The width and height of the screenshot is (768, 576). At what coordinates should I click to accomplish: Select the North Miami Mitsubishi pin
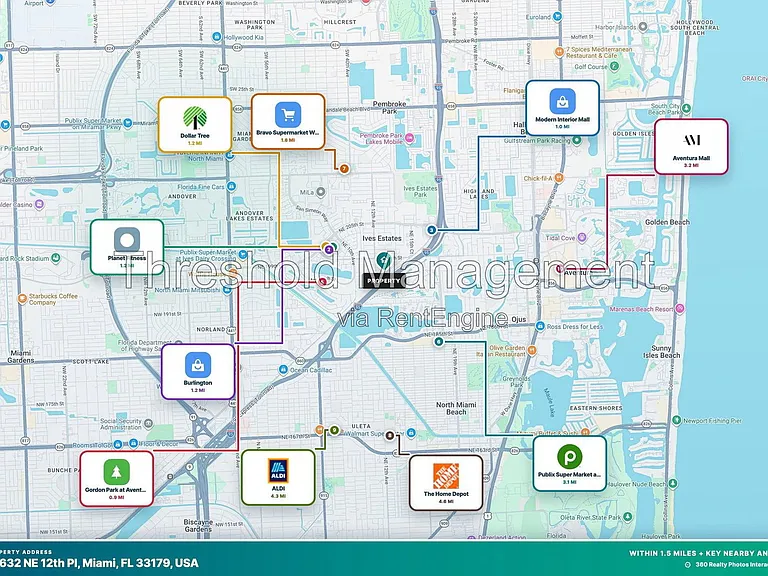[x=228, y=289]
